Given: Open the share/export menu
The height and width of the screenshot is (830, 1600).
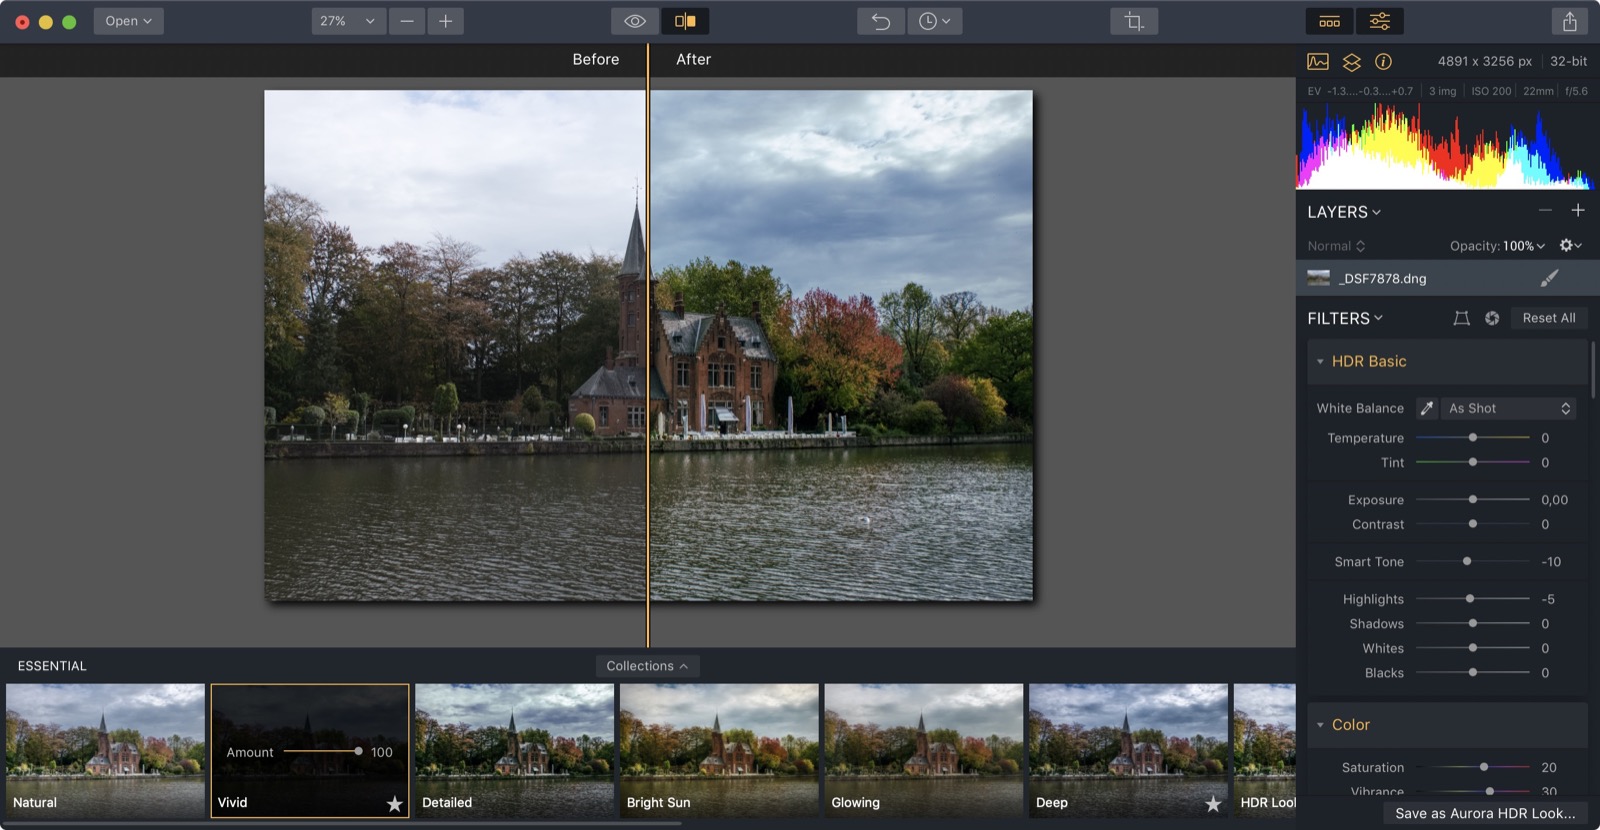Looking at the screenshot, I should coord(1570,21).
